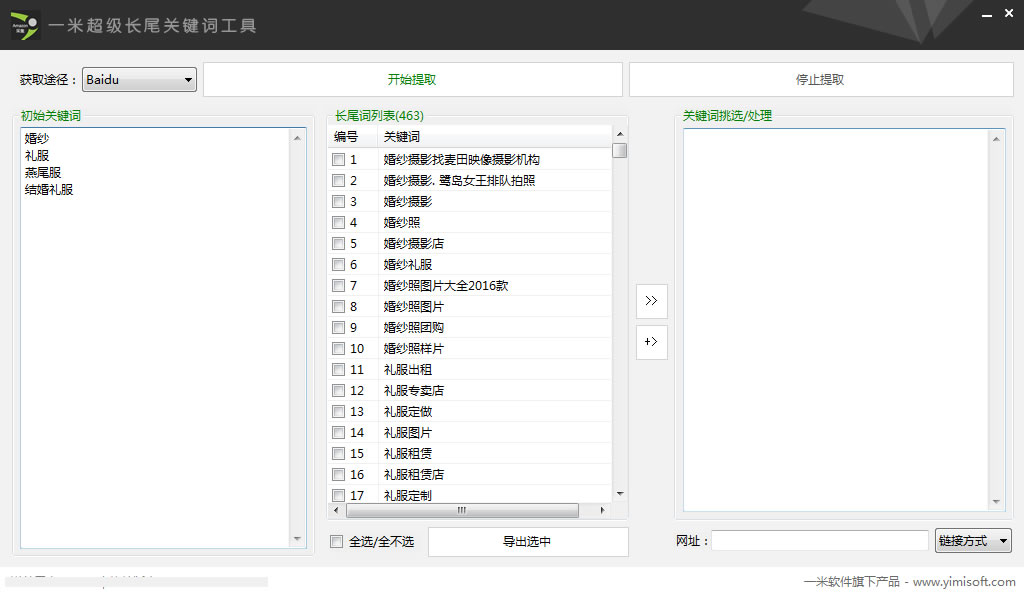Minimize the keyword tool window
1024x596 pixels.
(987, 14)
